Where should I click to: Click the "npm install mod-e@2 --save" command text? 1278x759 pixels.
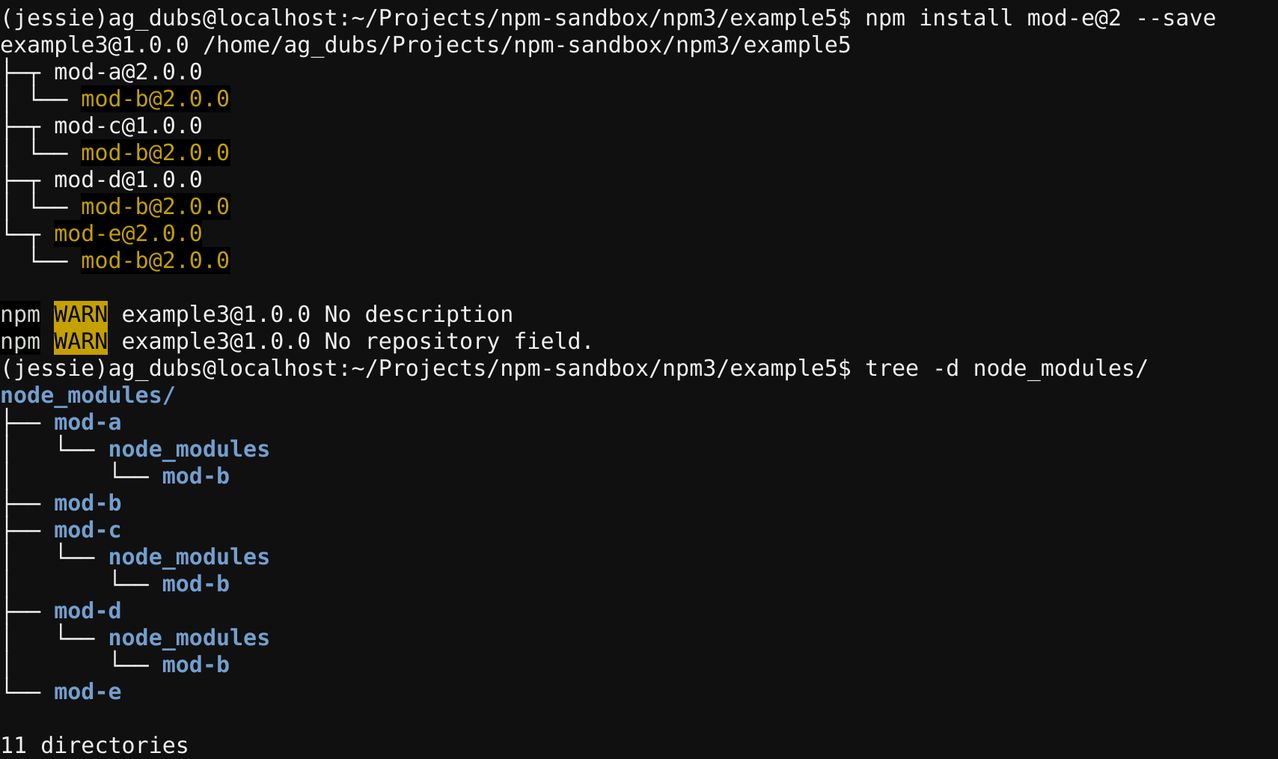1040,18
